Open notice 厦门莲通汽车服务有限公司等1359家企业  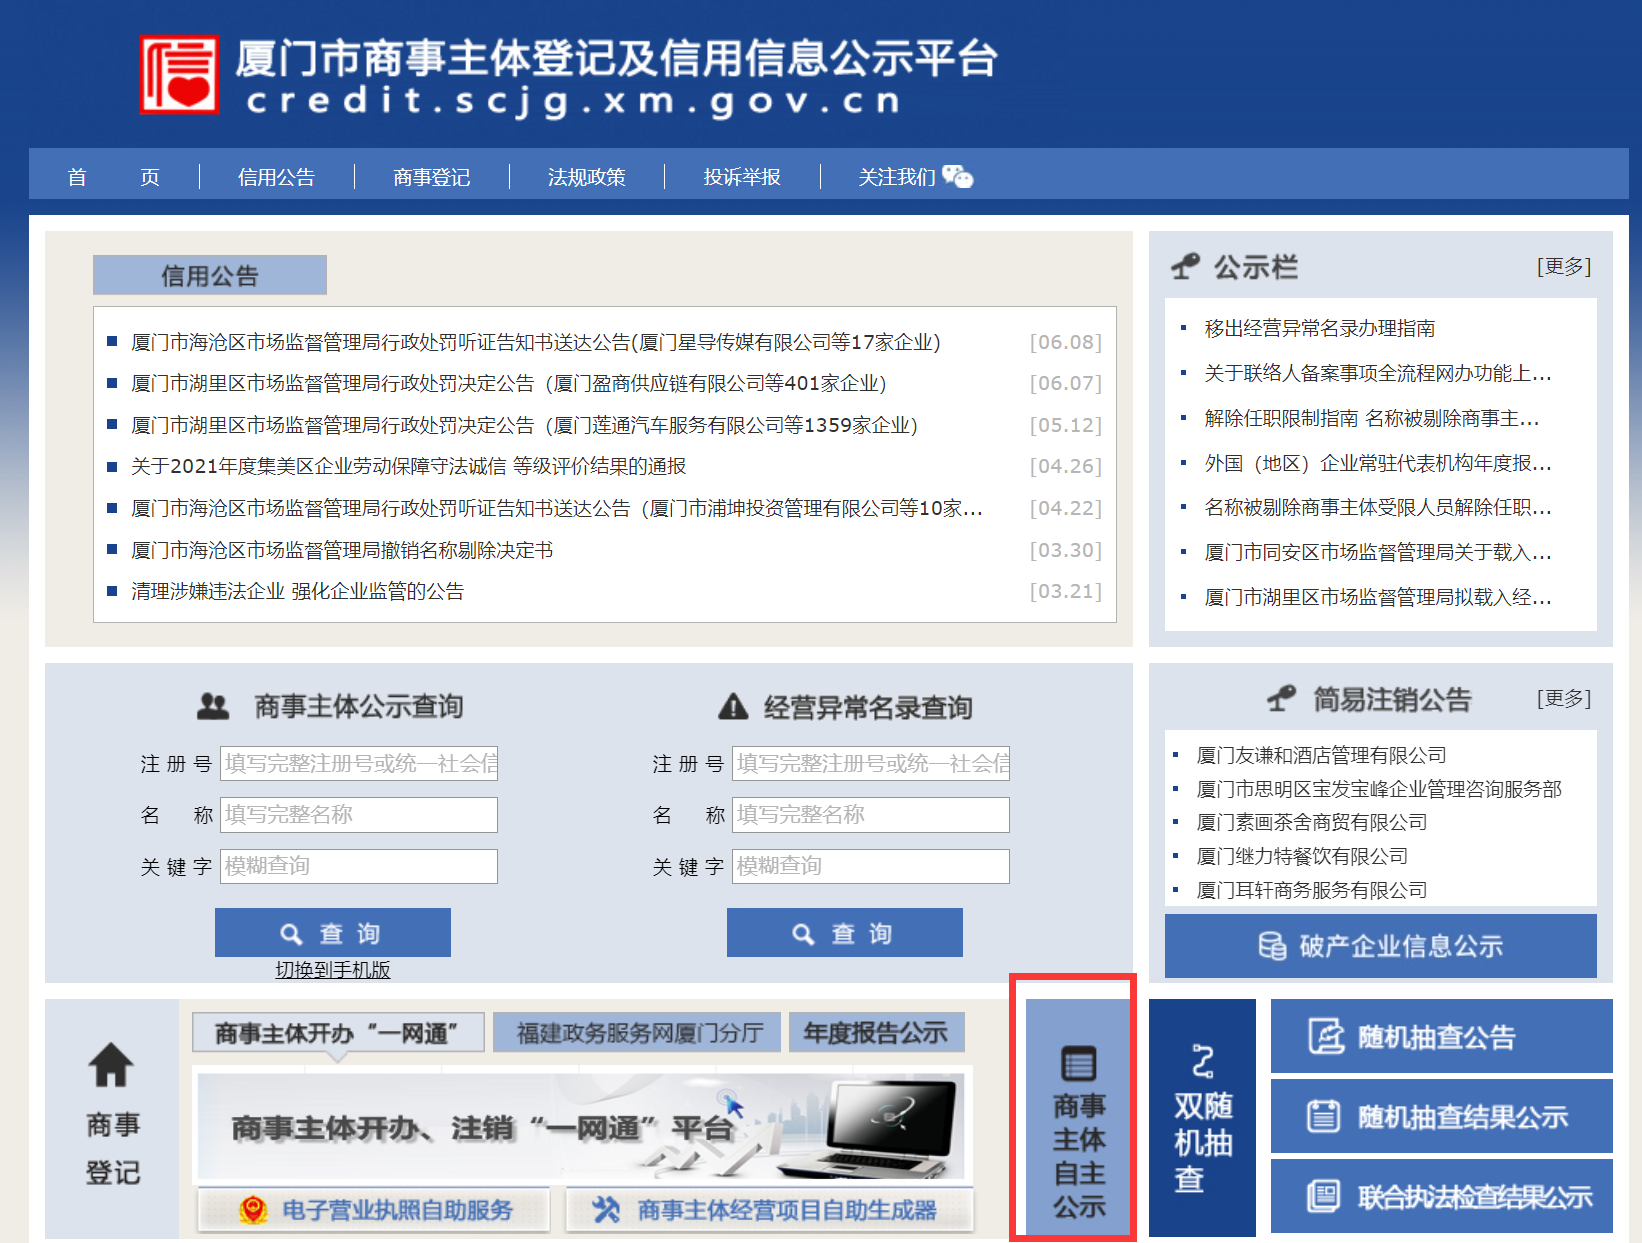pos(525,425)
